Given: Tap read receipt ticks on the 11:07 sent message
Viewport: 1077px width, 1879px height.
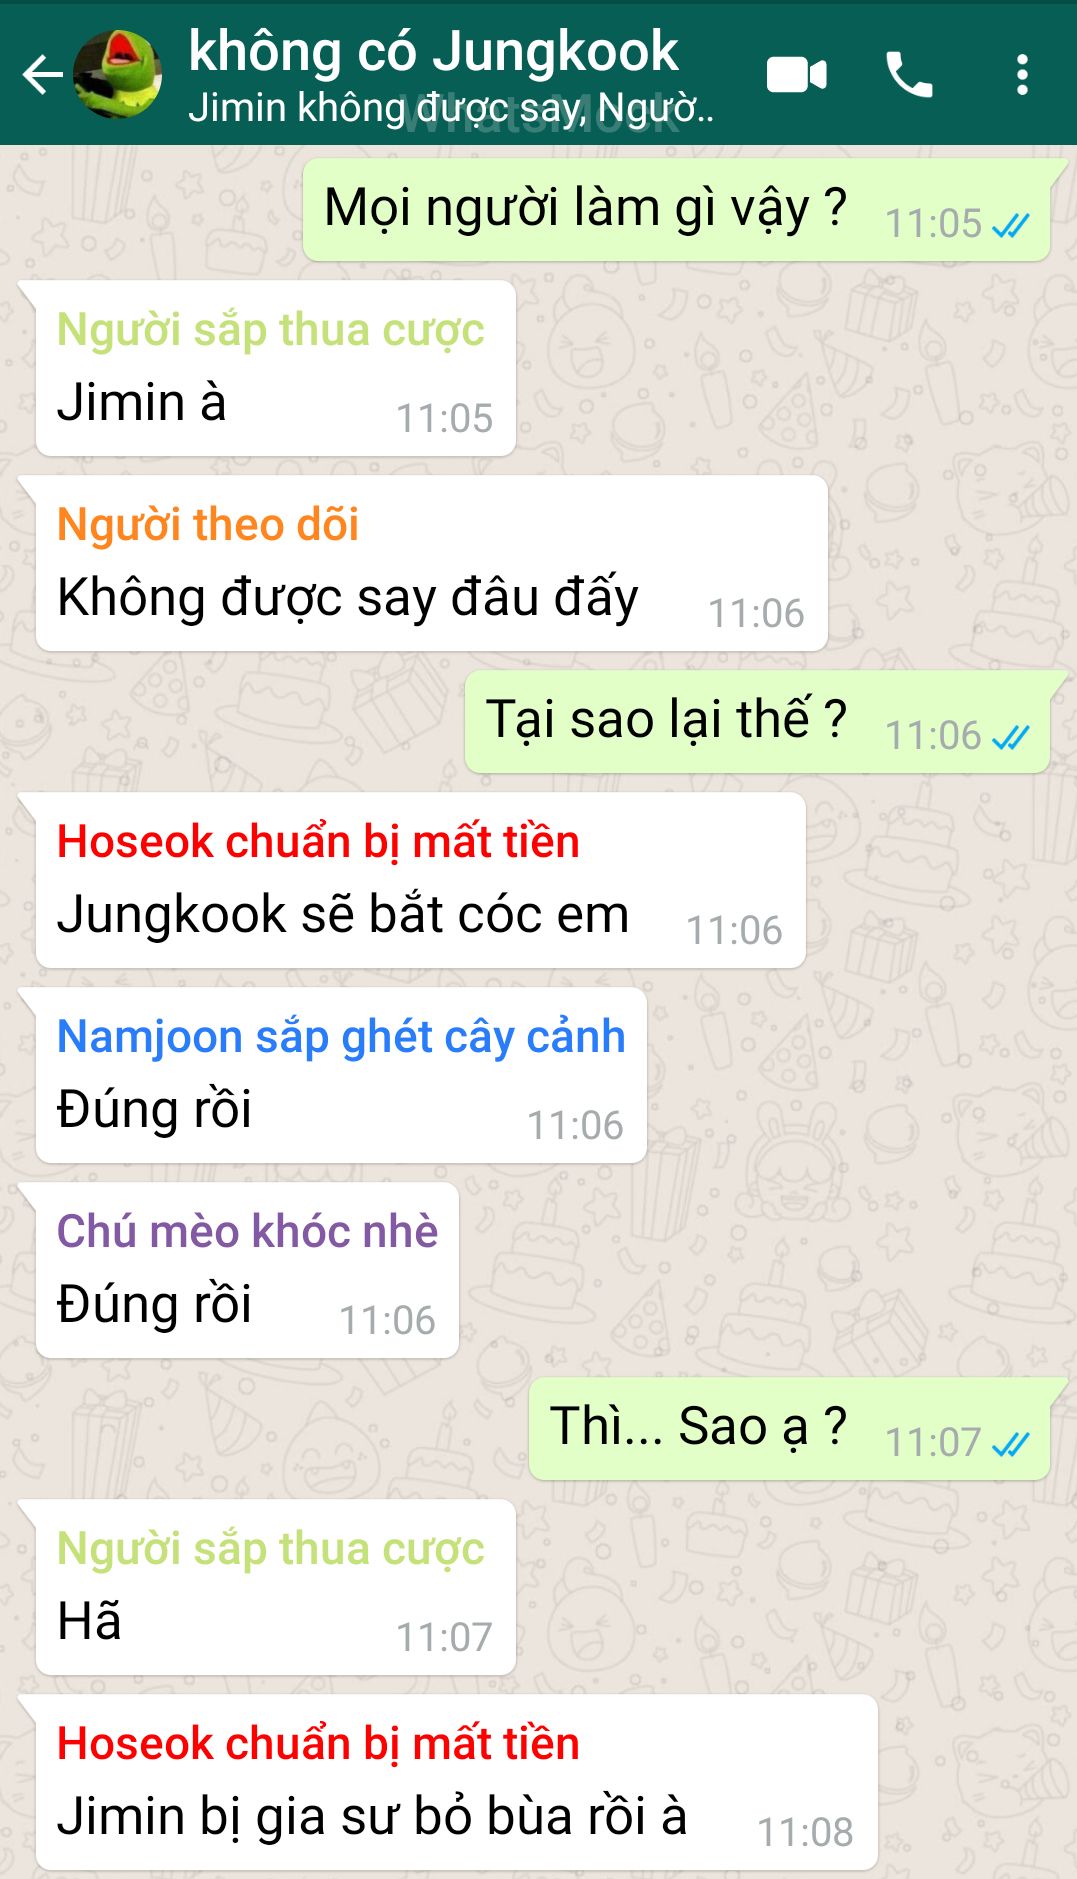Looking at the screenshot, I should tap(1010, 1444).
